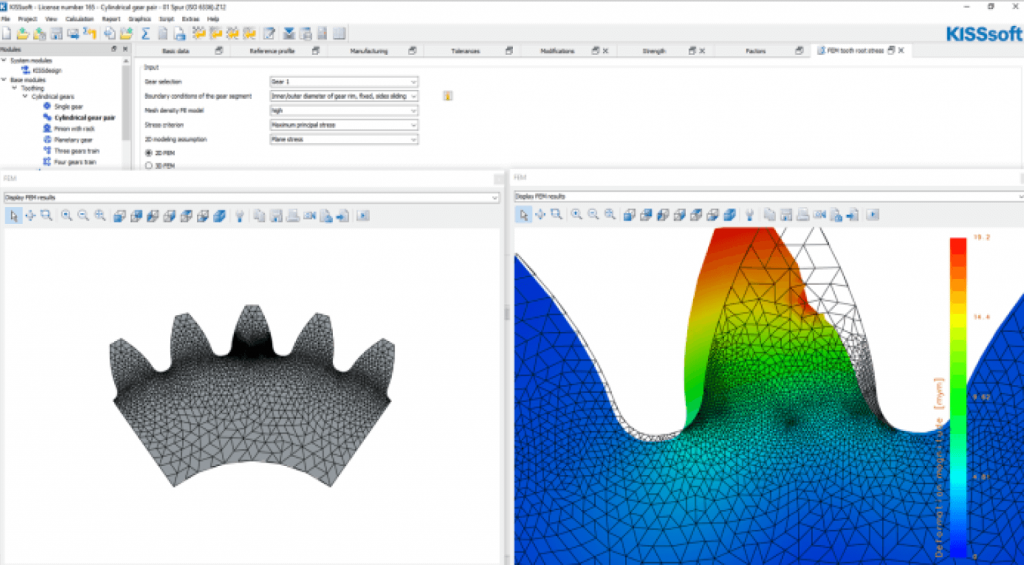Image resolution: width=1024 pixels, height=565 pixels.
Task: Click zoom-to-fit magnifier in left FEM window
Action: coord(100,216)
